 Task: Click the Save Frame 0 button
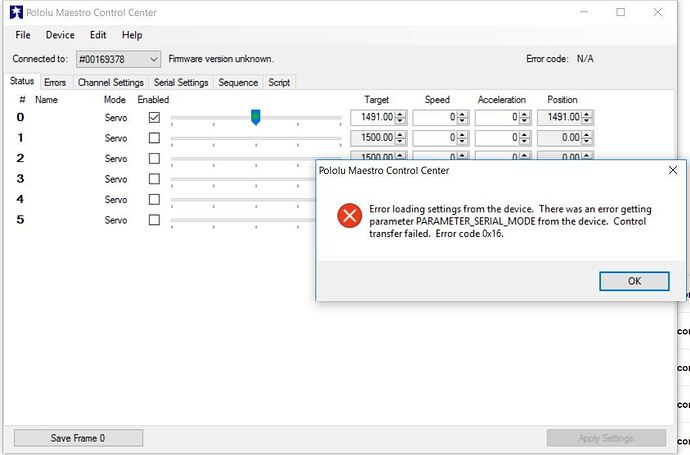(x=78, y=438)
